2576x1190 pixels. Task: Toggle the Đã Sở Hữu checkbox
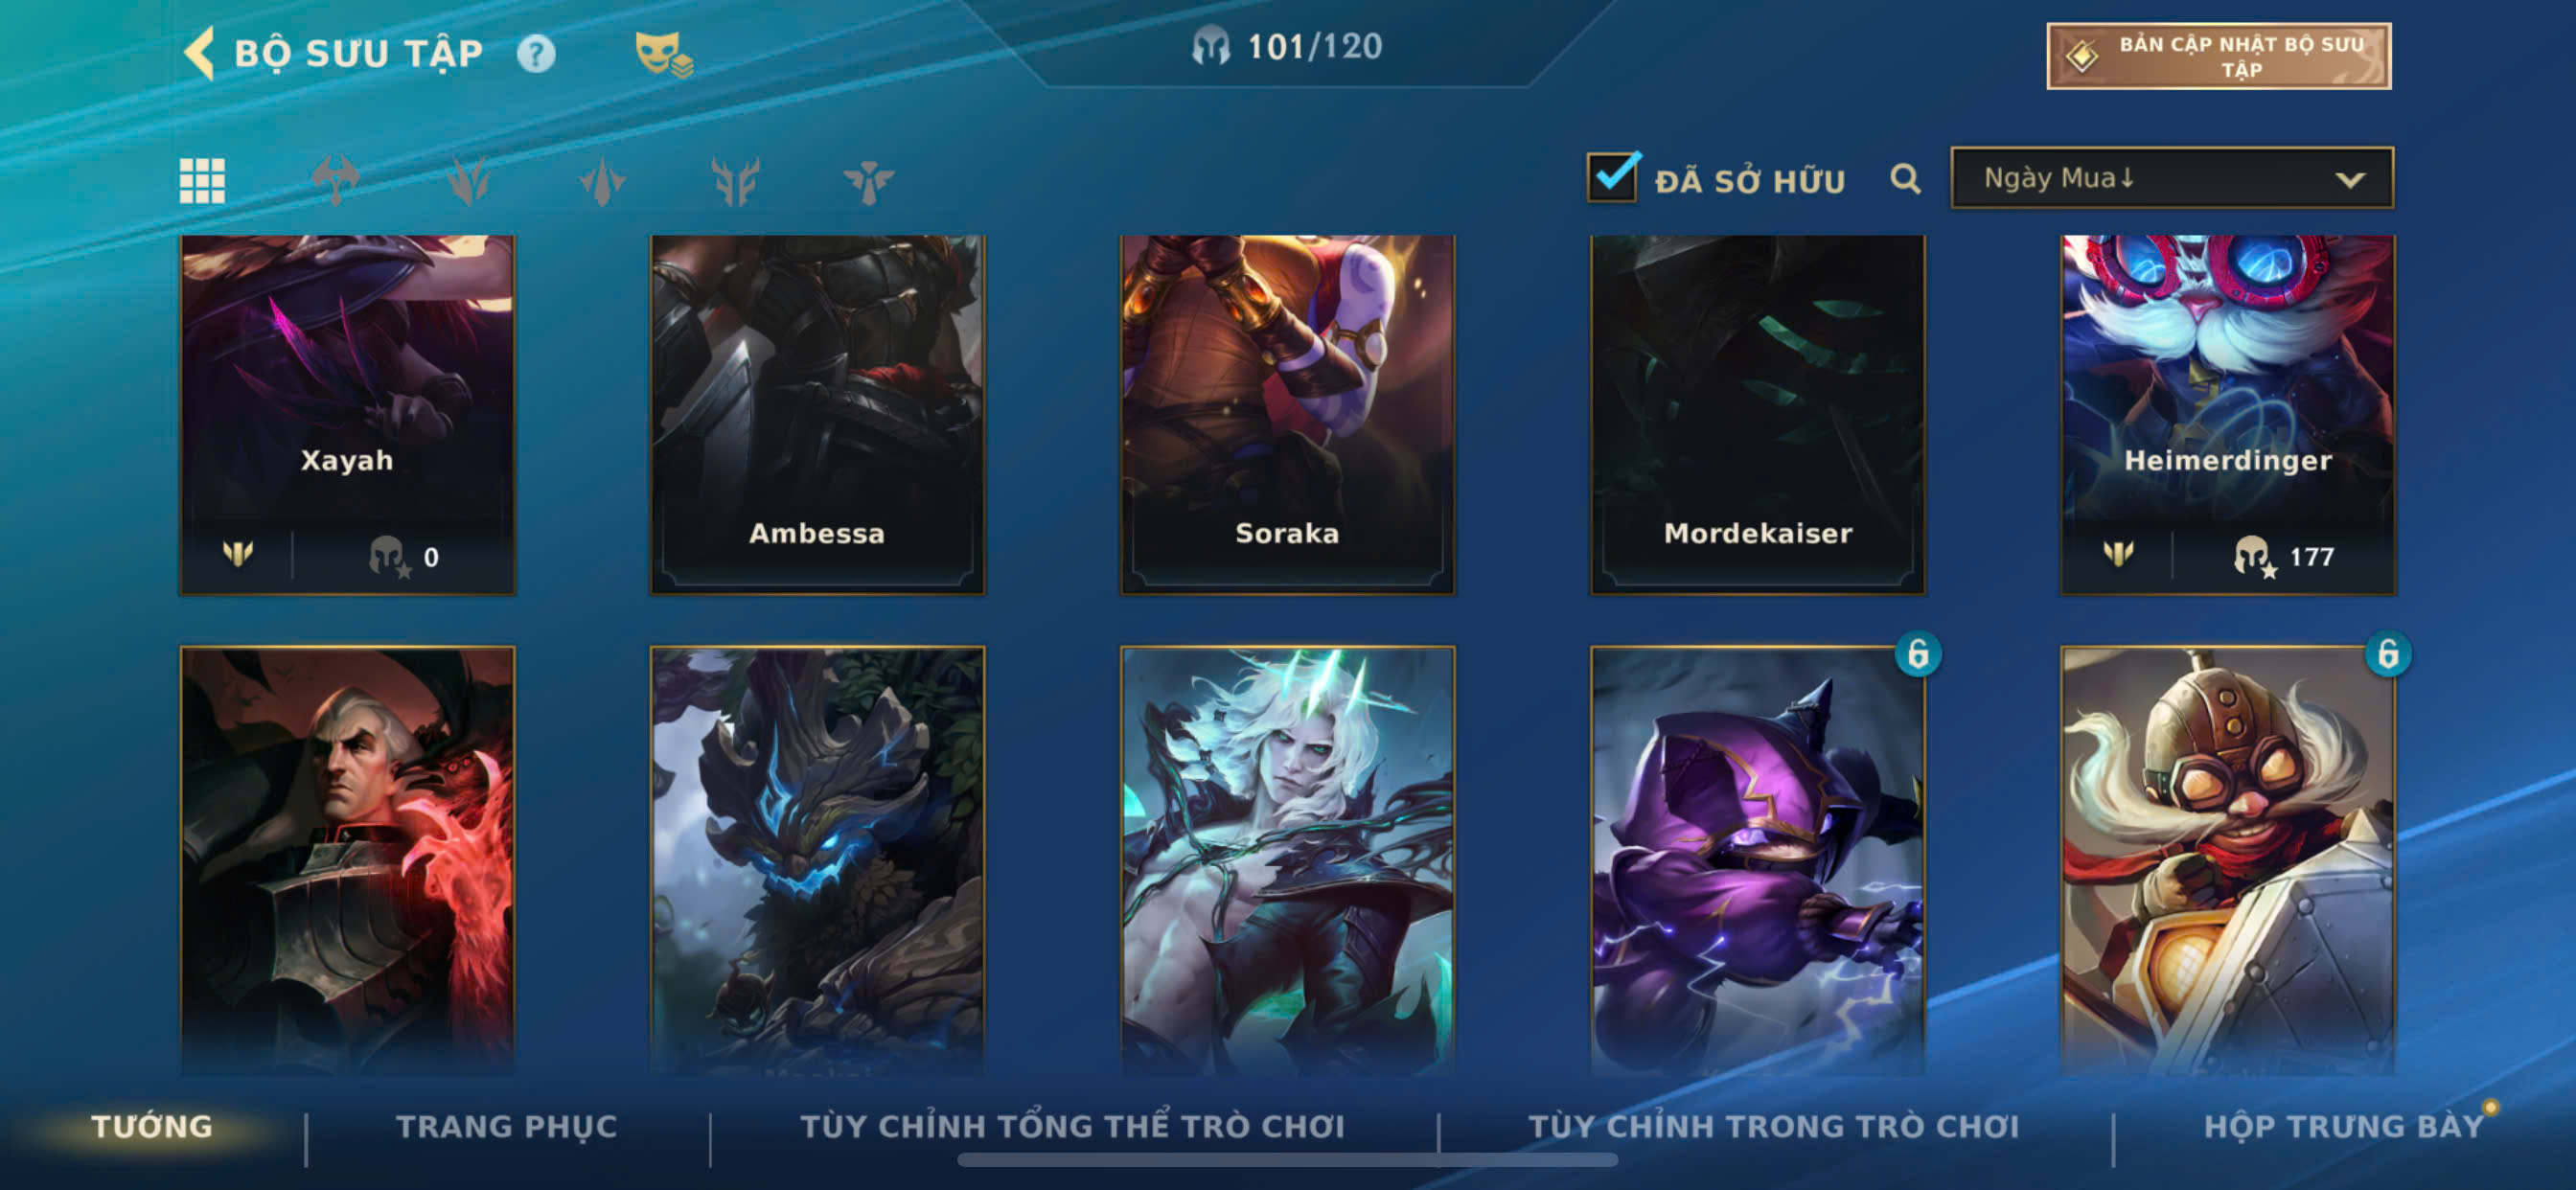tap(1613, 177)
